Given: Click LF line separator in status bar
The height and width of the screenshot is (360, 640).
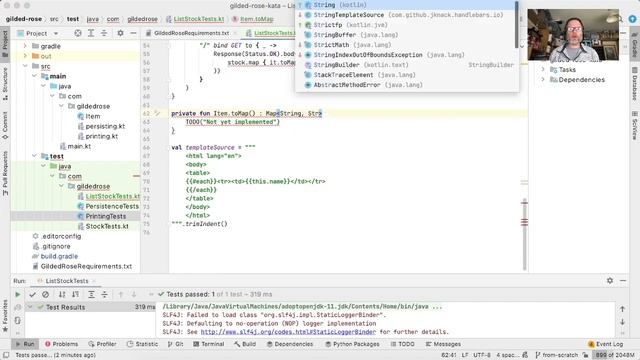Looking at the screenshot, I should [x=464, y=355].
